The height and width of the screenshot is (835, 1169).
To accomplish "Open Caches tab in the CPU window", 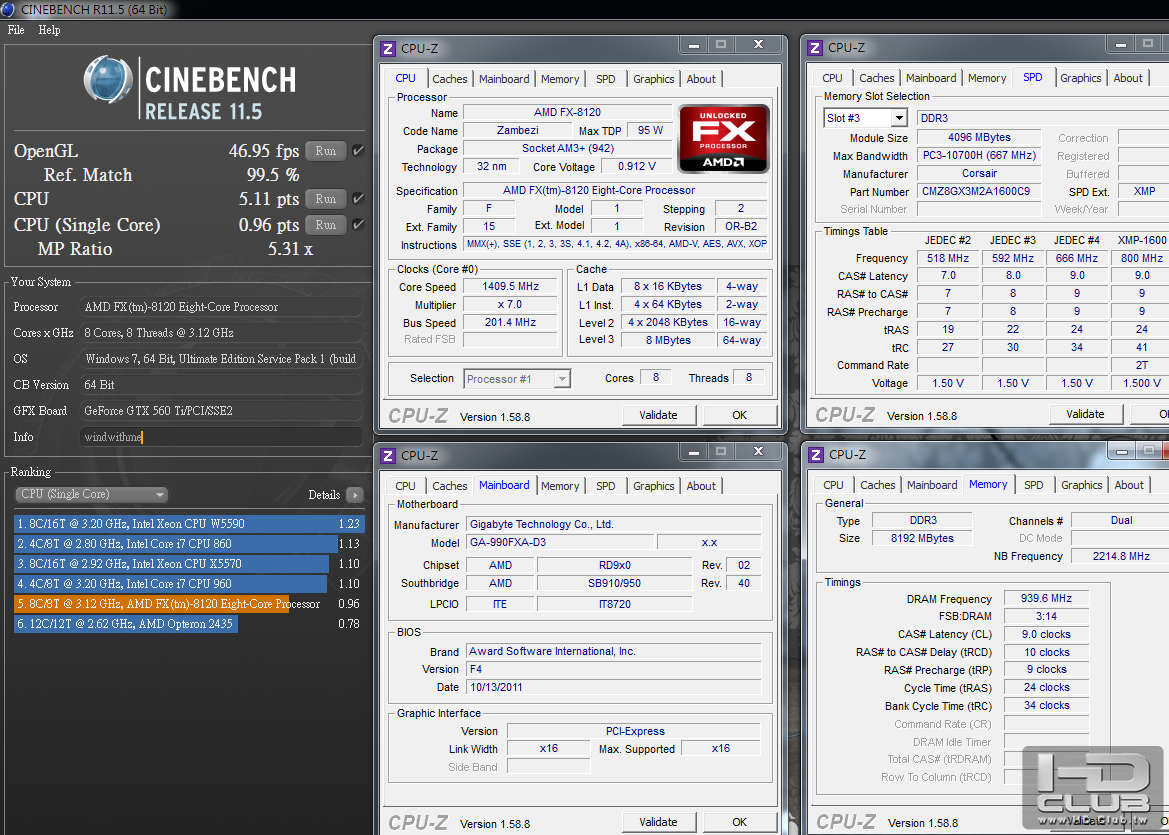I will pos(450,79).
